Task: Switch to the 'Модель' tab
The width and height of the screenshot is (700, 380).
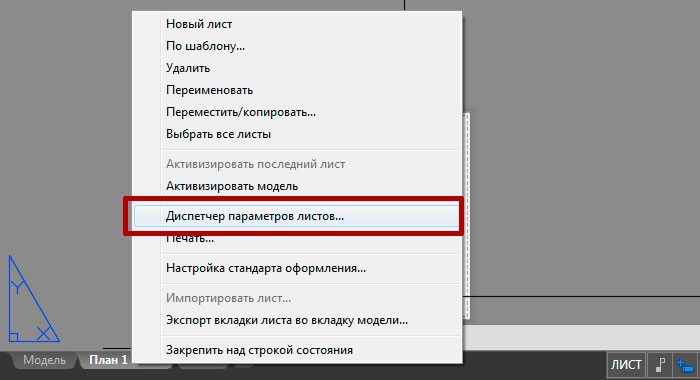Action: coord(44,360)
